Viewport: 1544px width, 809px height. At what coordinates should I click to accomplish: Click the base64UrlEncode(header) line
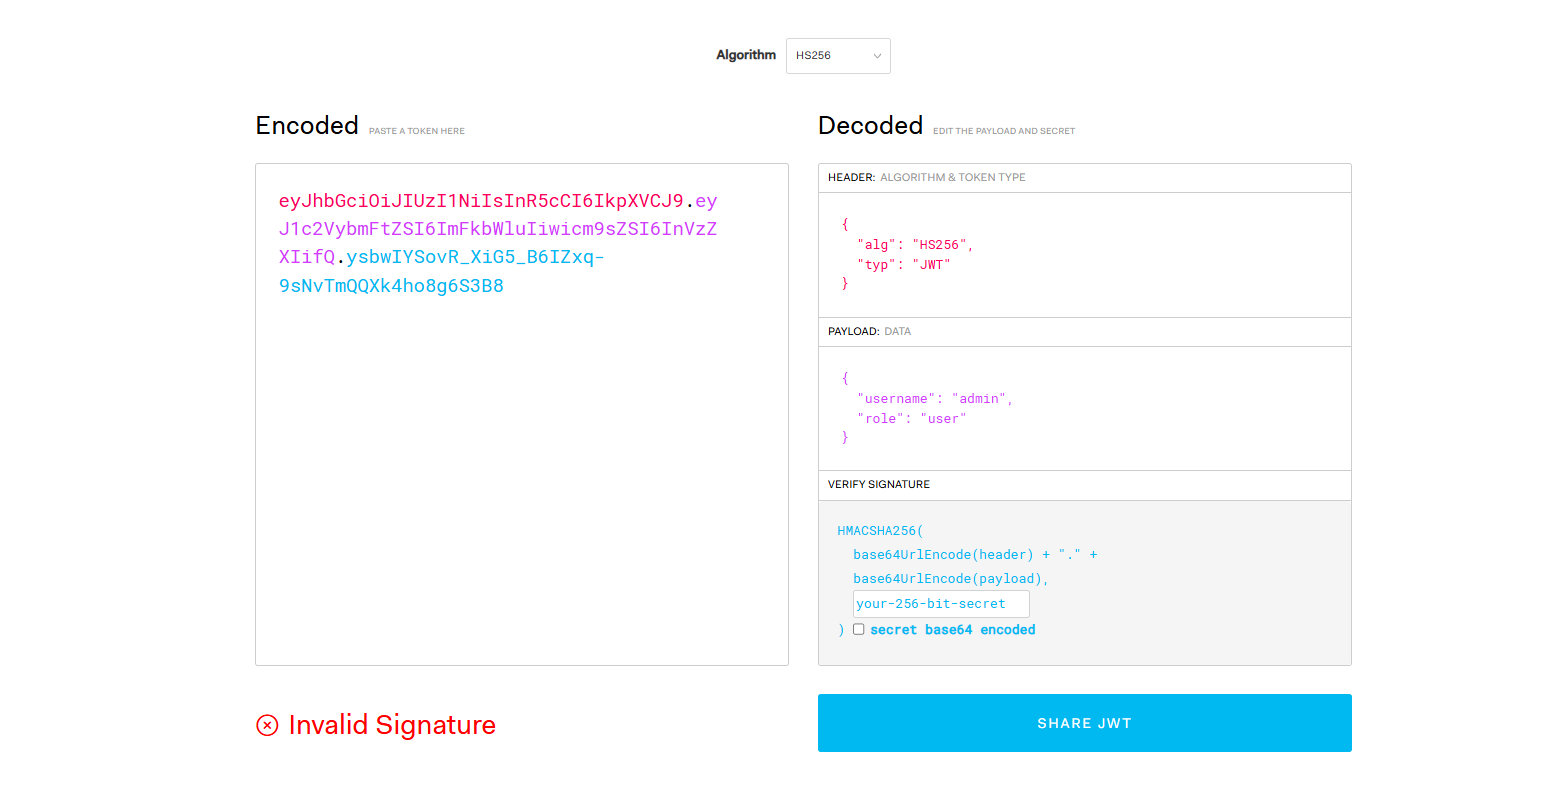click(x=975, y=555)
